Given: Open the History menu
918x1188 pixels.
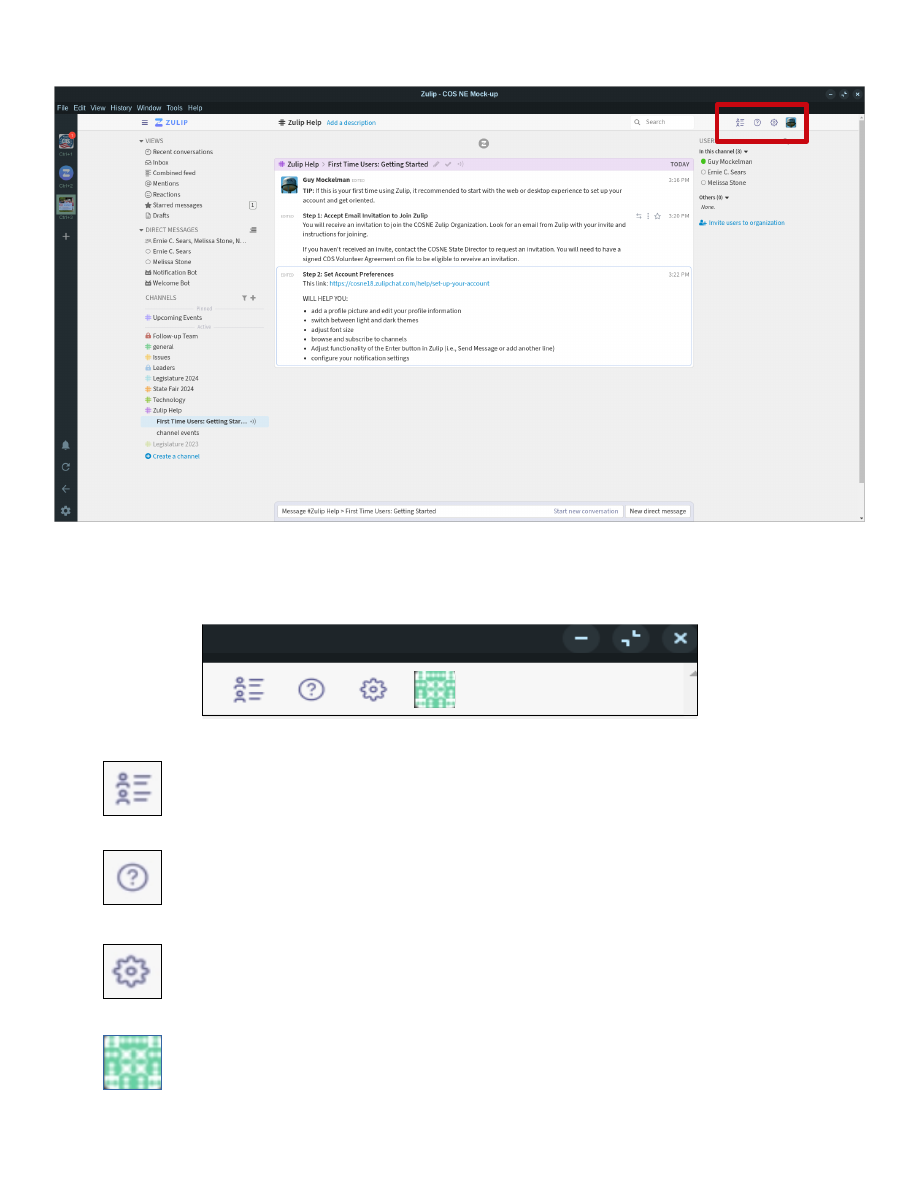Looking at the screenshot, I should (121, 107).
